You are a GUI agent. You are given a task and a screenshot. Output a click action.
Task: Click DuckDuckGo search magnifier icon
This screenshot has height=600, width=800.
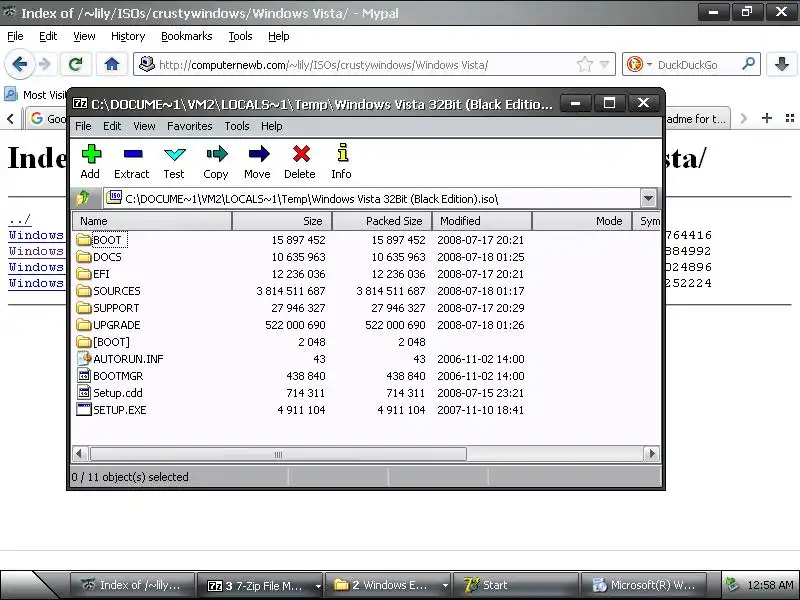click(748, 64)
